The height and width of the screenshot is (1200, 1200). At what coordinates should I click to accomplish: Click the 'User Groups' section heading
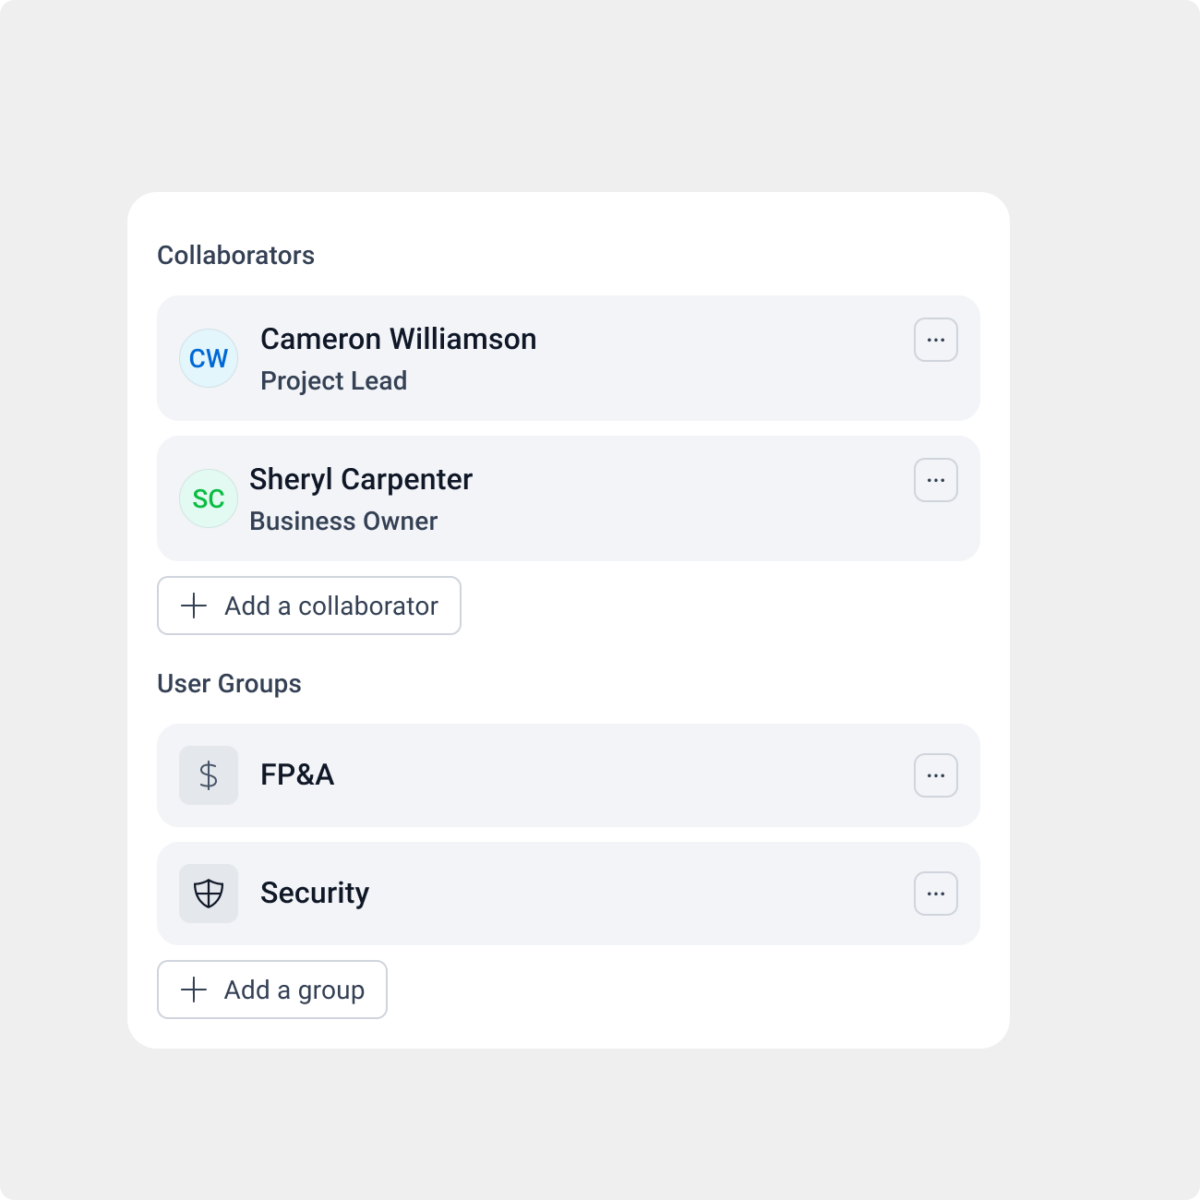pyautogui.click(x=229, y=684)
